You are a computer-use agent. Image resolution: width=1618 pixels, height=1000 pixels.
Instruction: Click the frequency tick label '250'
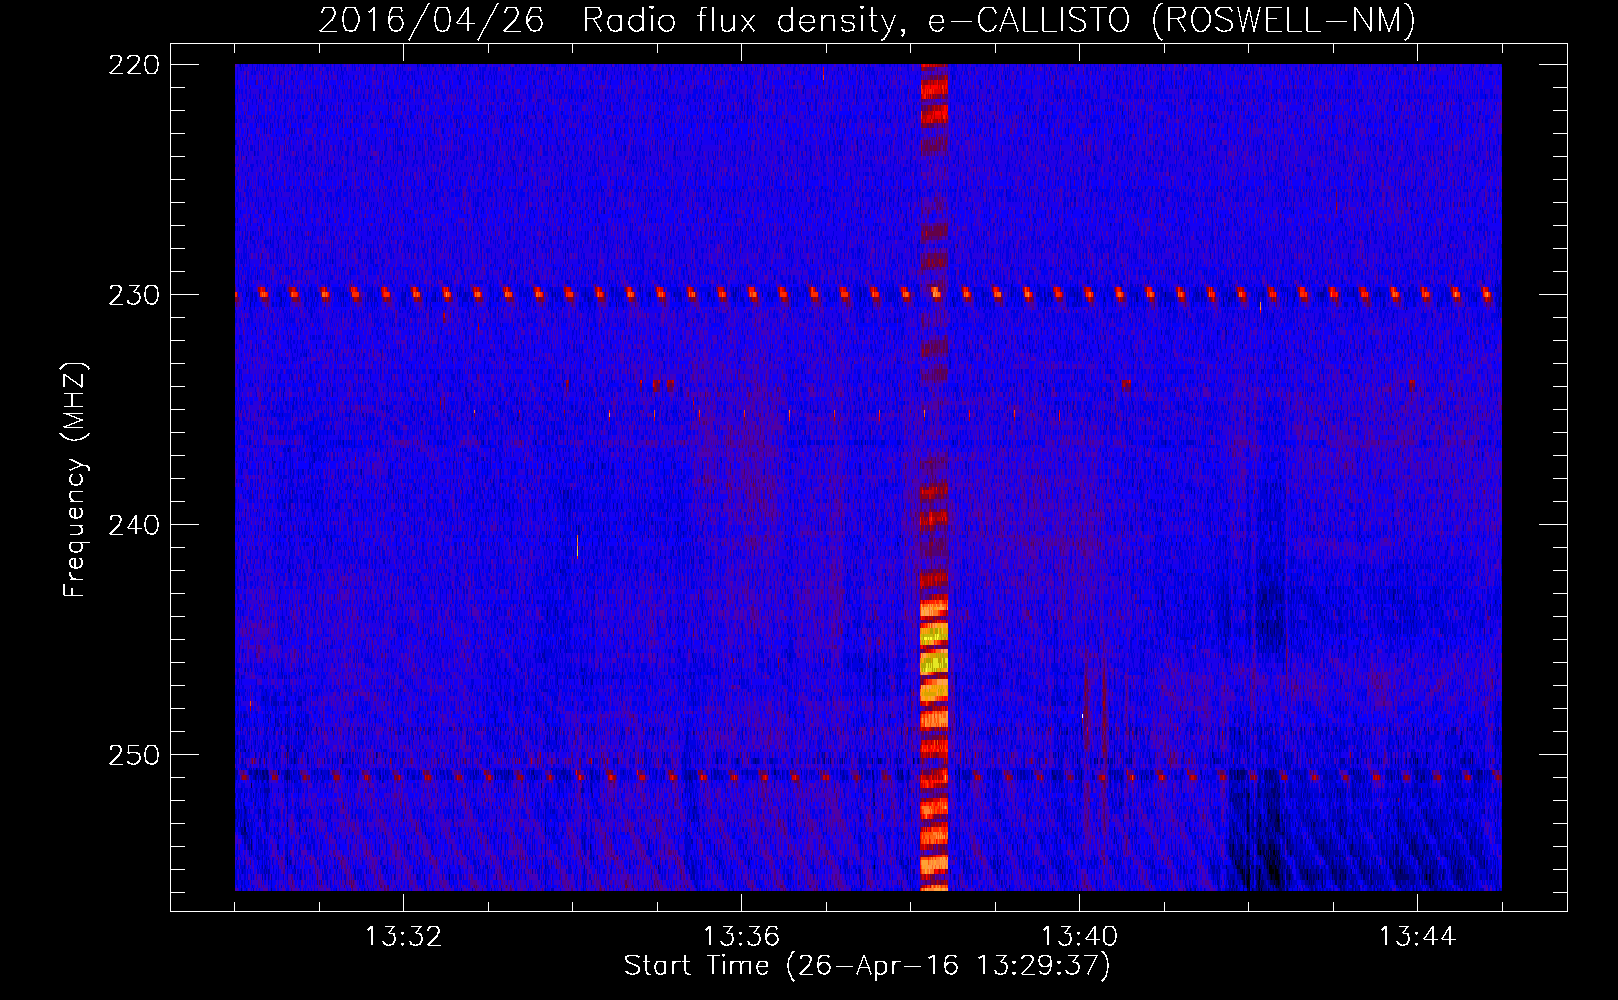(x=134, y=755)
